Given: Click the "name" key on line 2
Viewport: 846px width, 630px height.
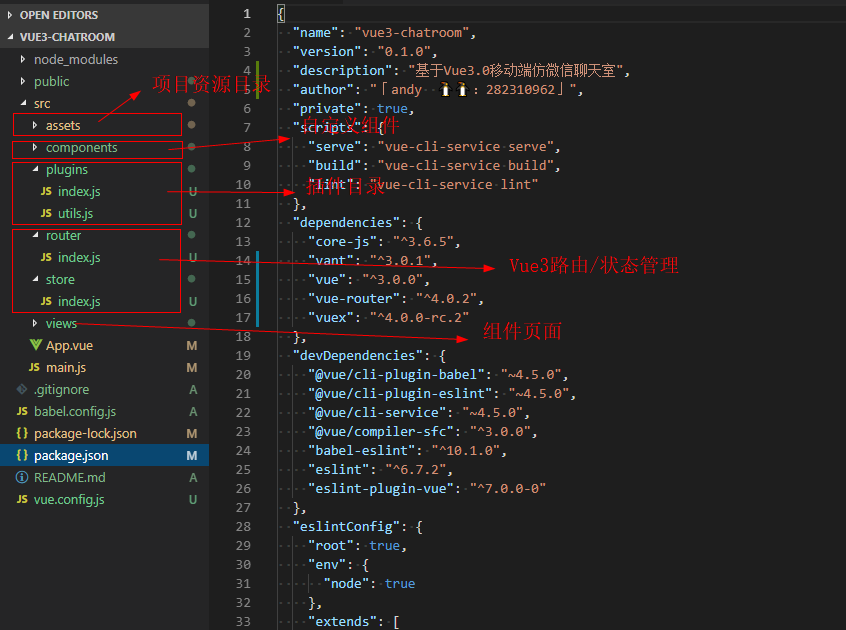Looking at the screenshot, I should coord(315,32).
